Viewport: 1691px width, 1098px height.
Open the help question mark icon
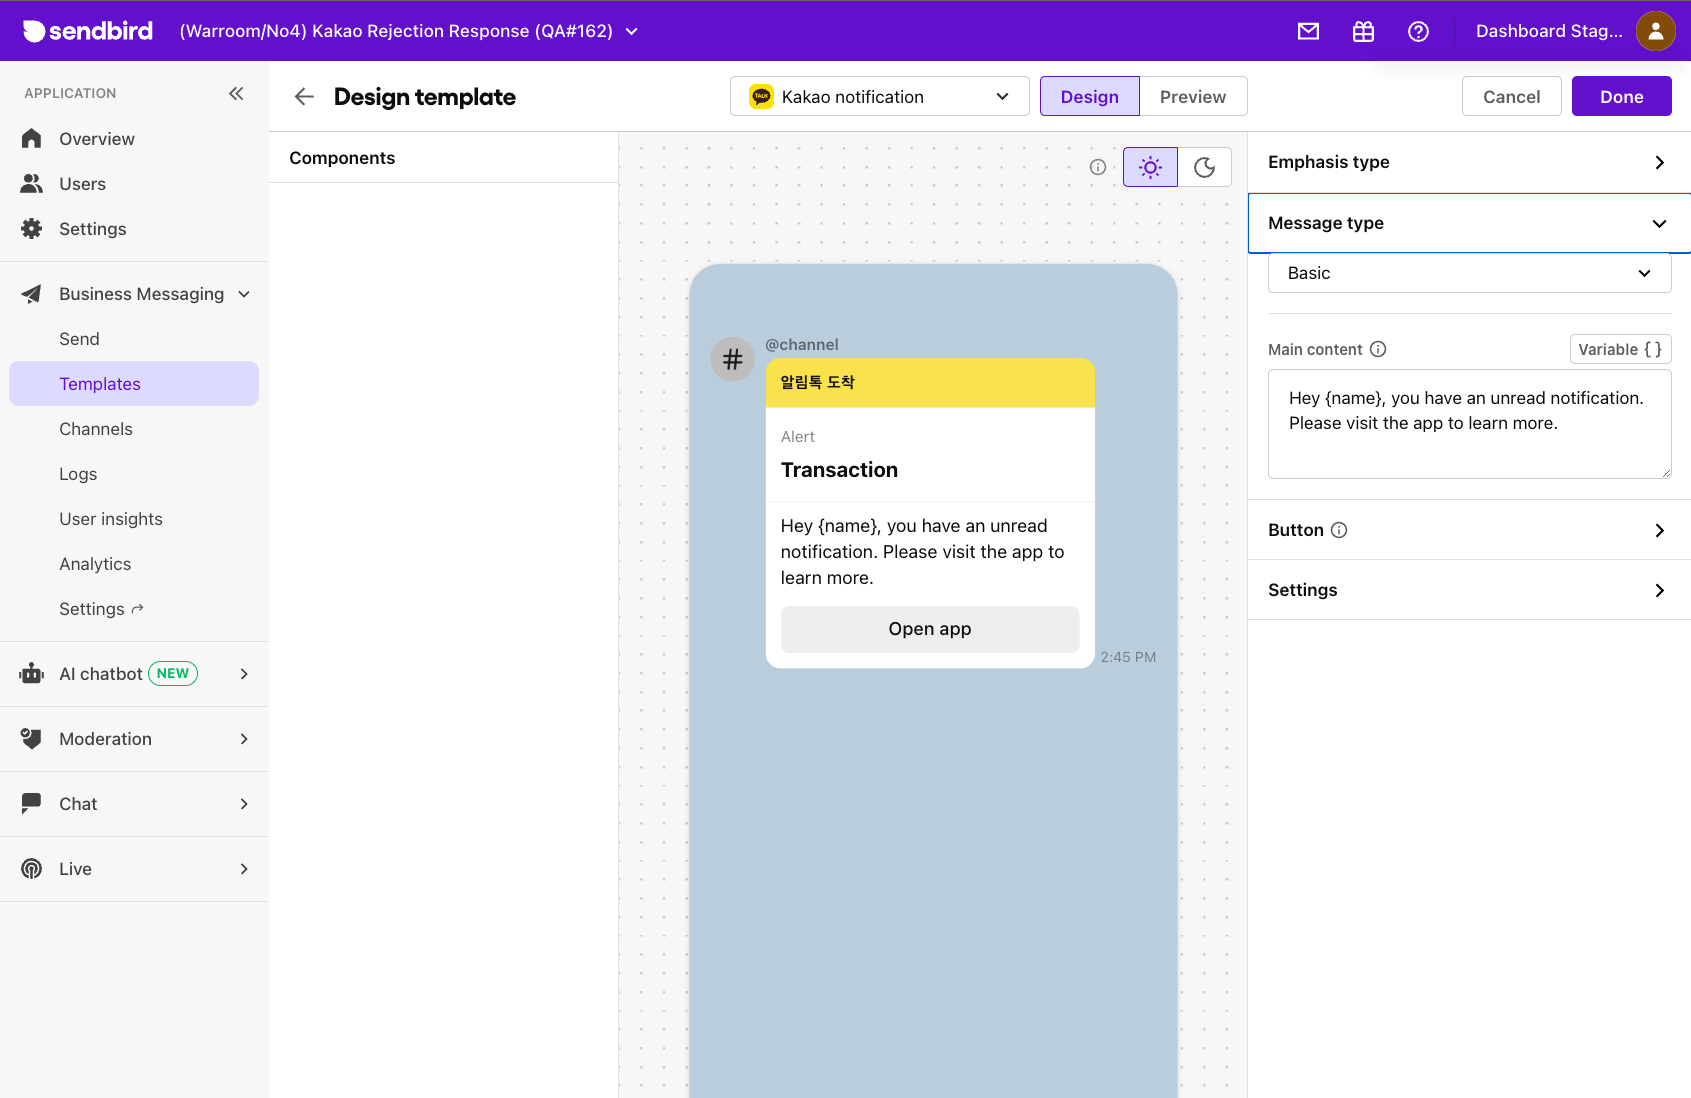1418,31
